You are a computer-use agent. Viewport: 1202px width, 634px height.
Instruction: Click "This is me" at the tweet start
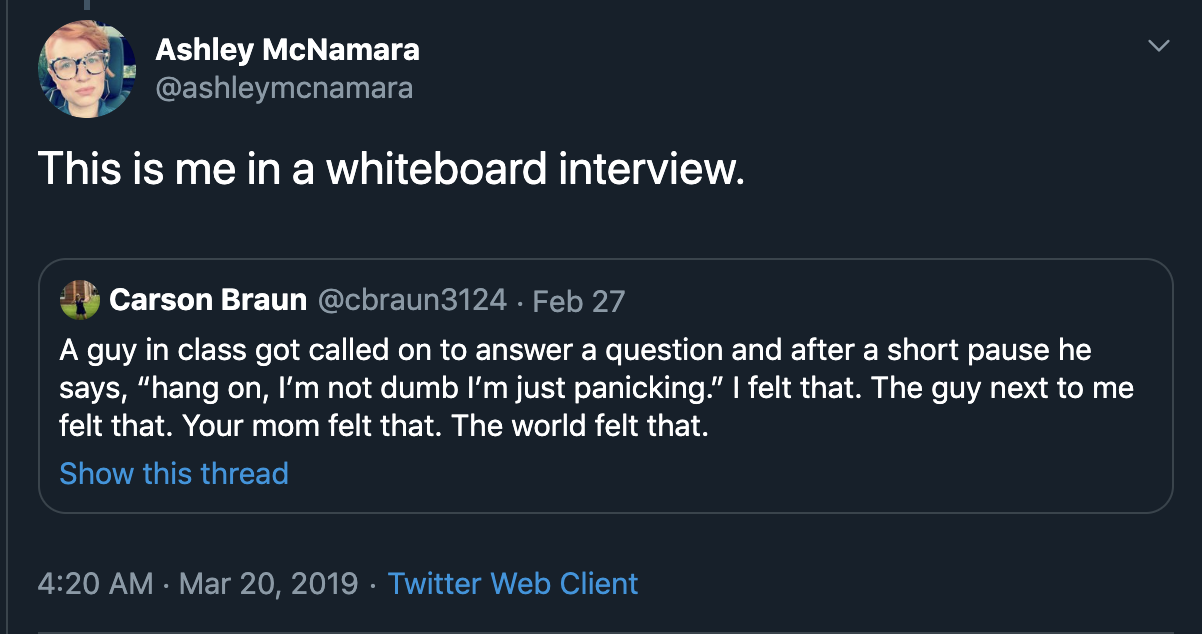[122, 168]
